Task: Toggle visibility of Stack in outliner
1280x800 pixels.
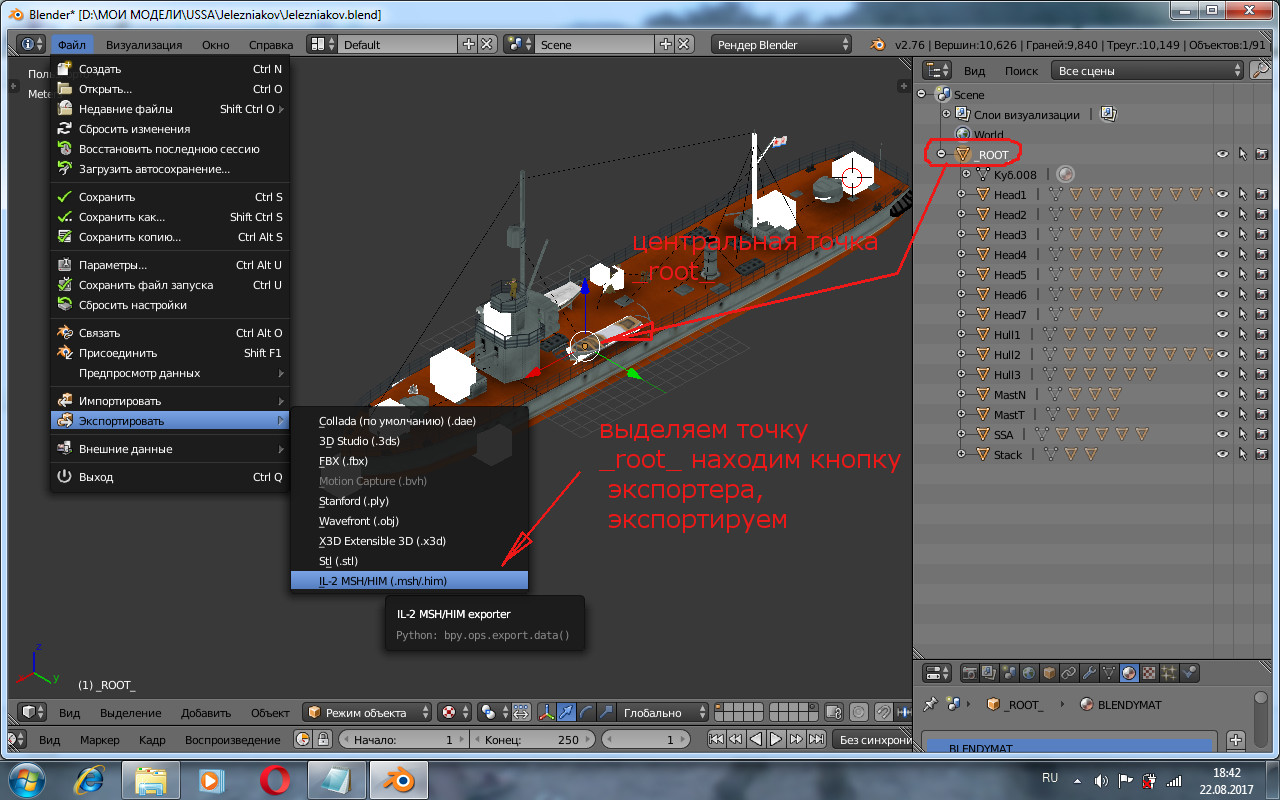Action: [1222, 454]
